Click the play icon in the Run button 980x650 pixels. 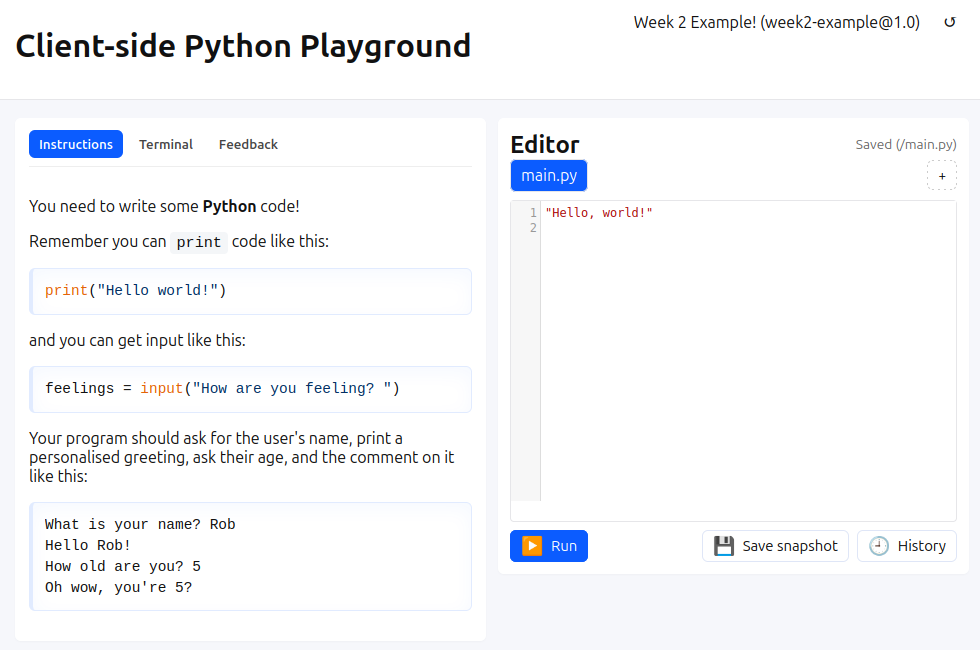[x=532, y=546]
